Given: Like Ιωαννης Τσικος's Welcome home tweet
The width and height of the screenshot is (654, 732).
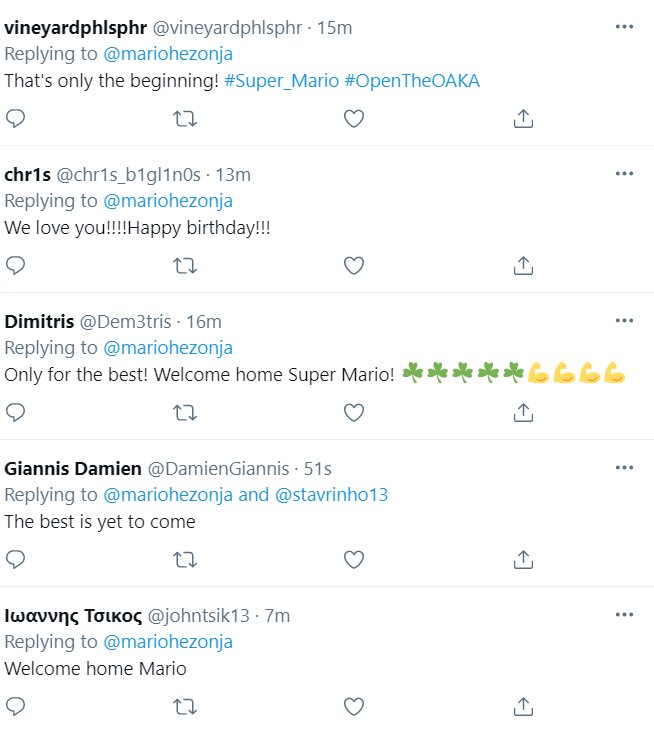Looking at the screenshot, I should pyautogui.click(x=353, y=706).
